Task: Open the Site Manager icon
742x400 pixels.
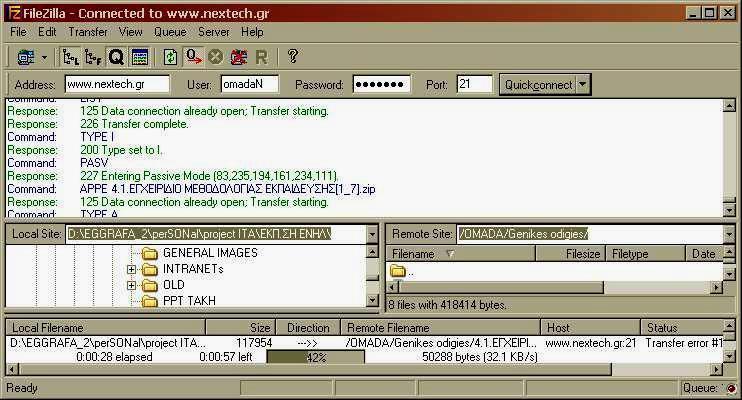Action: pyautogui.click(x=26, y=57)
